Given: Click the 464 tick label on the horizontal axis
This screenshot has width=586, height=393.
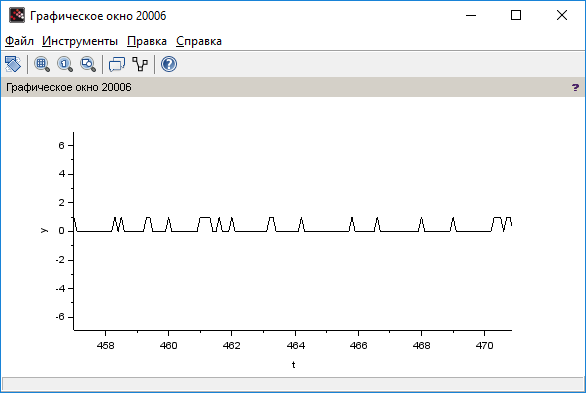Looking at the screenshot, I should (296, 346).
